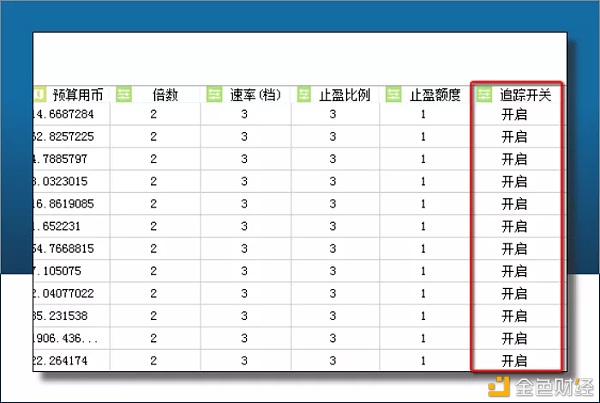Toggle 开启 in the 52.8257225 row
Image resolution: width=600 pixels, height=403 pixels.
point(514,137)
